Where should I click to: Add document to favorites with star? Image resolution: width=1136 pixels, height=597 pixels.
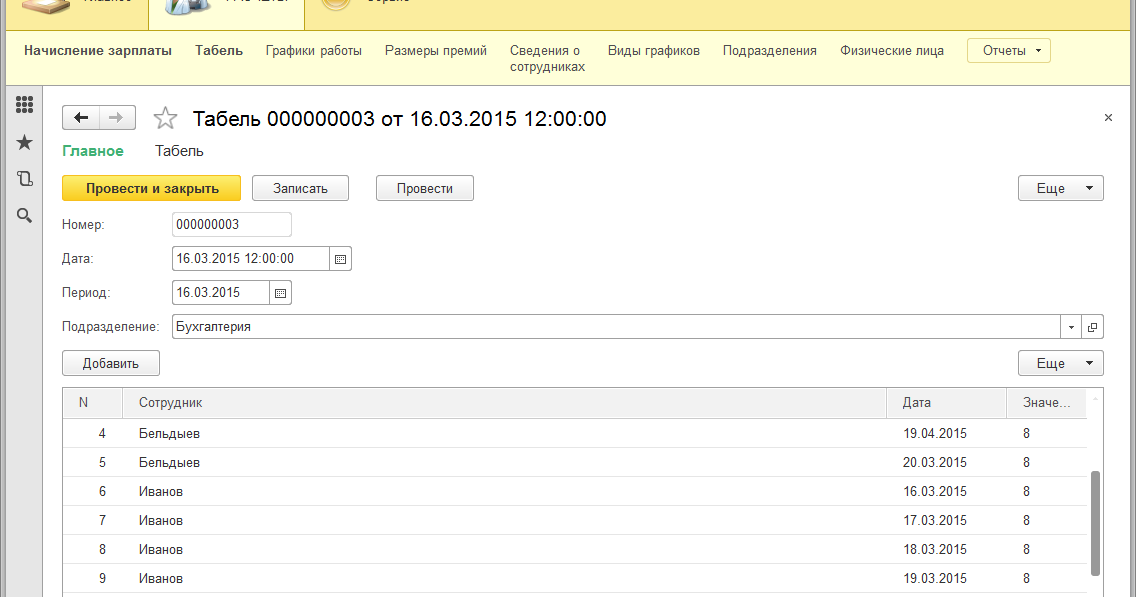click(165, 118)
